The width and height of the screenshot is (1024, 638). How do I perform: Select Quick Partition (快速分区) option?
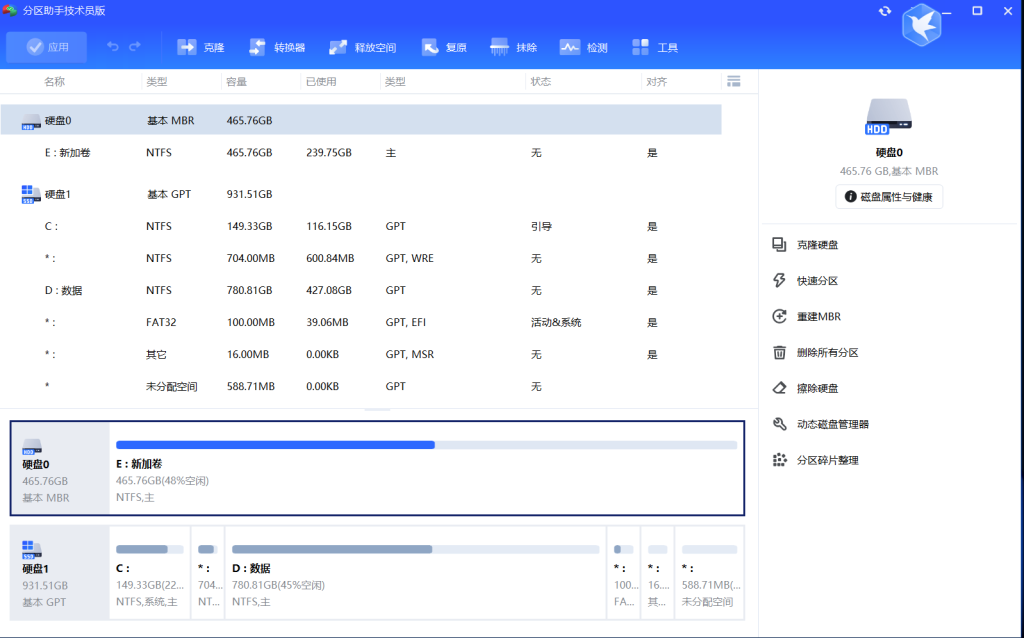[x=817, y=281]
